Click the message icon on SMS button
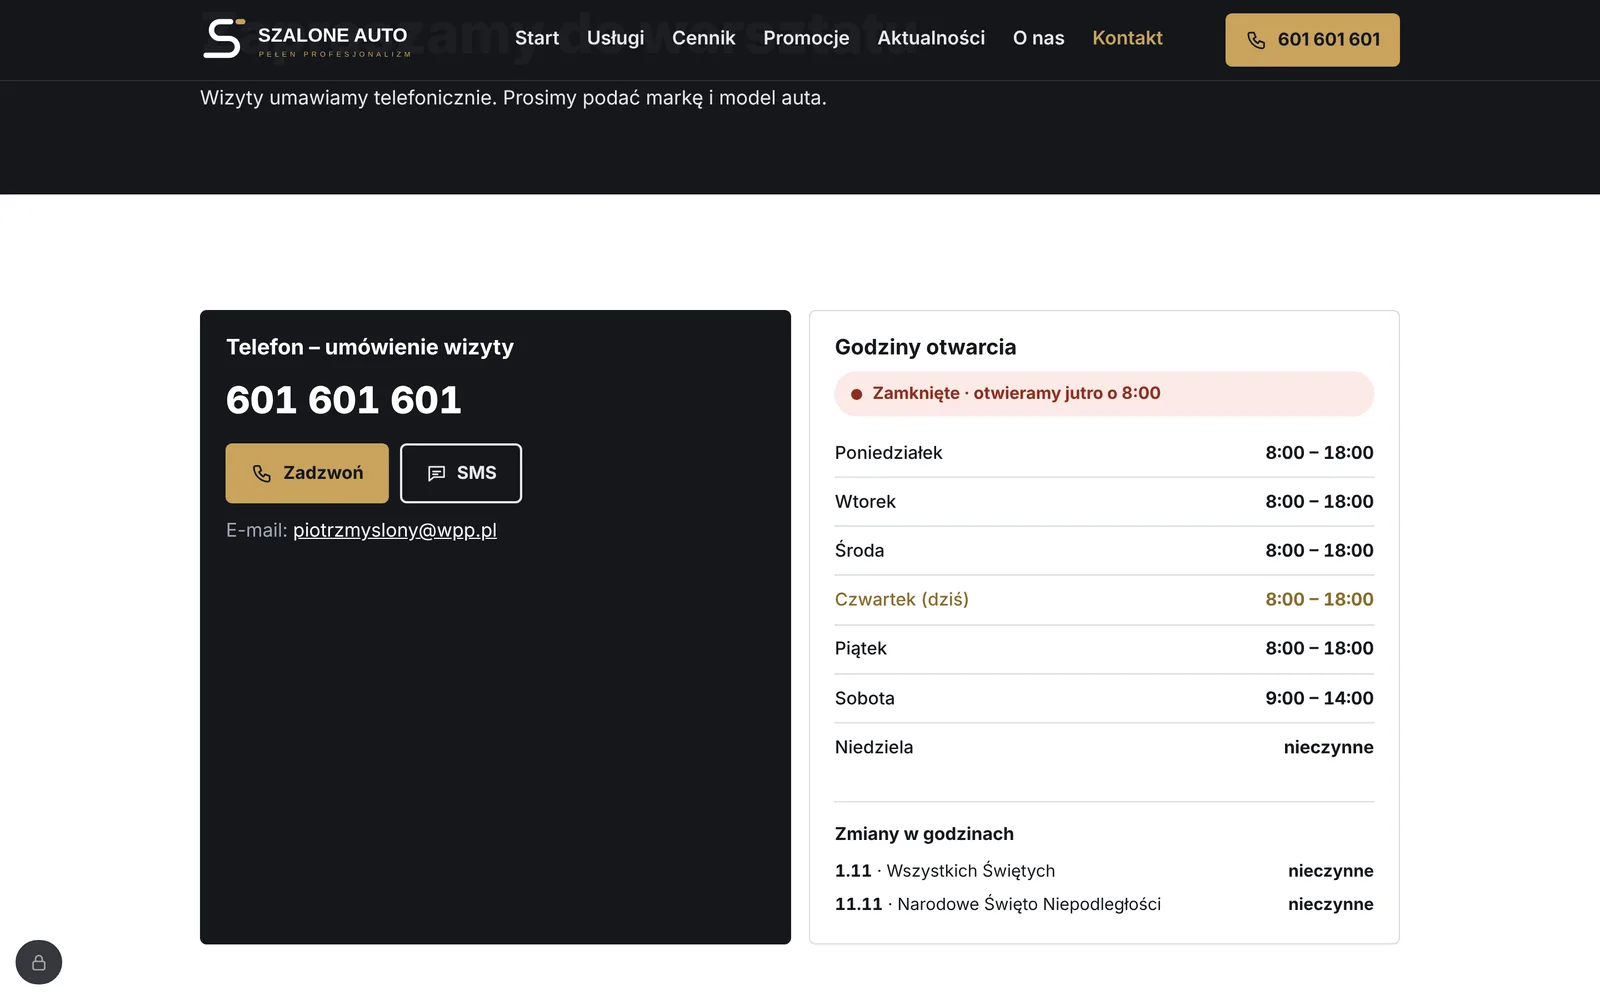 pos(437,473)
